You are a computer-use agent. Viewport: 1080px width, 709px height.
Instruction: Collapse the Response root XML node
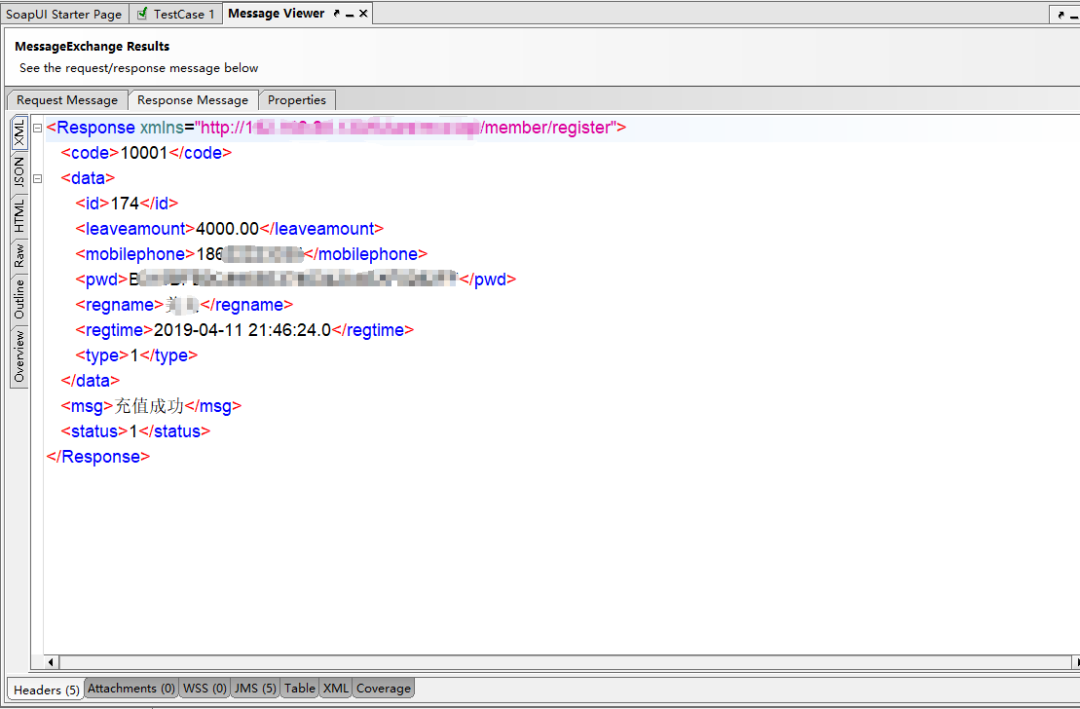tap(38, 128)
